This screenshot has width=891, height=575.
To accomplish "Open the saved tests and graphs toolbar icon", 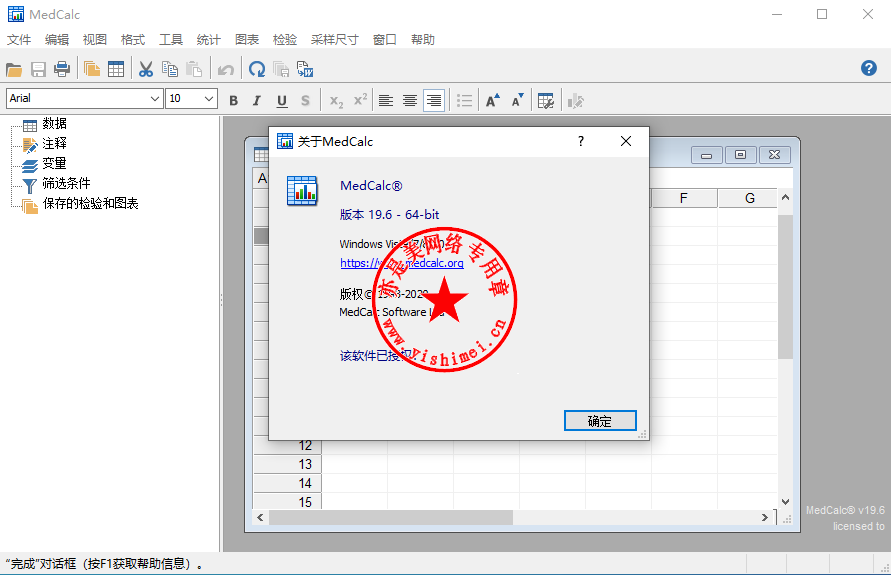I will click(x=91, y=69).
